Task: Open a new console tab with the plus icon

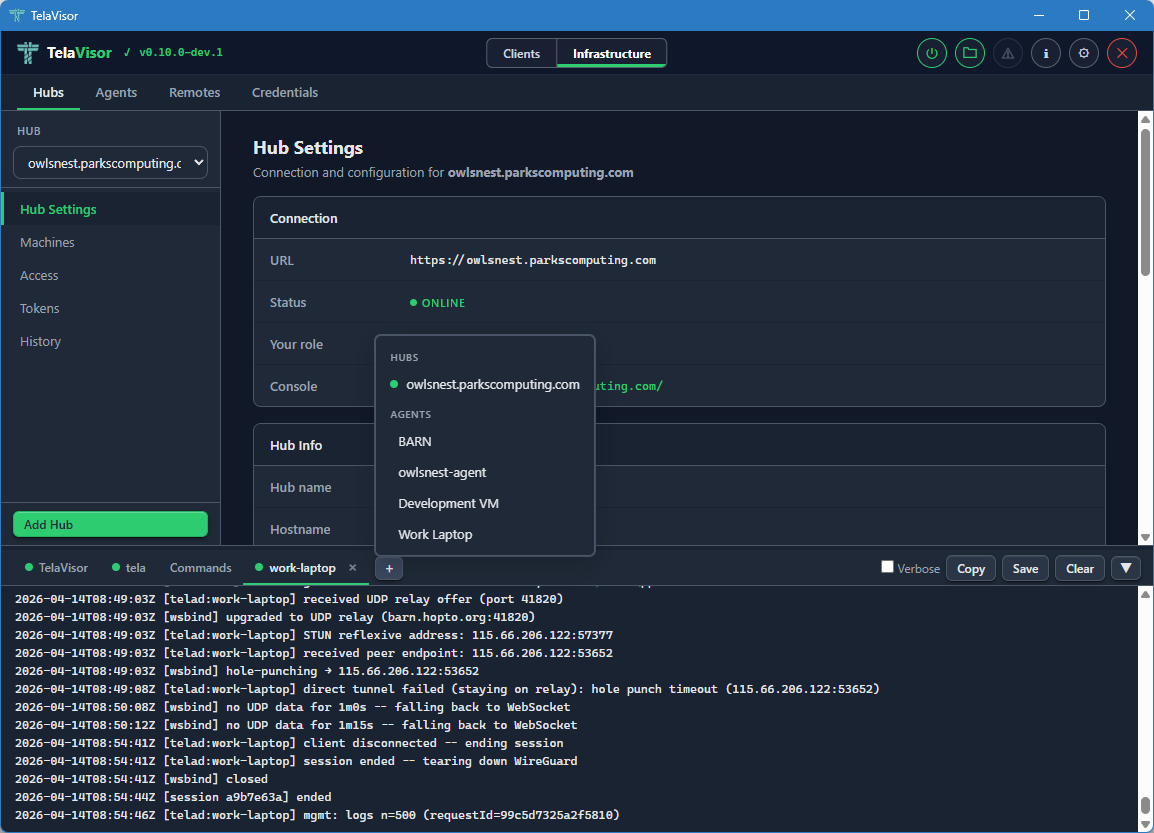Action: [x=388, y=567]
